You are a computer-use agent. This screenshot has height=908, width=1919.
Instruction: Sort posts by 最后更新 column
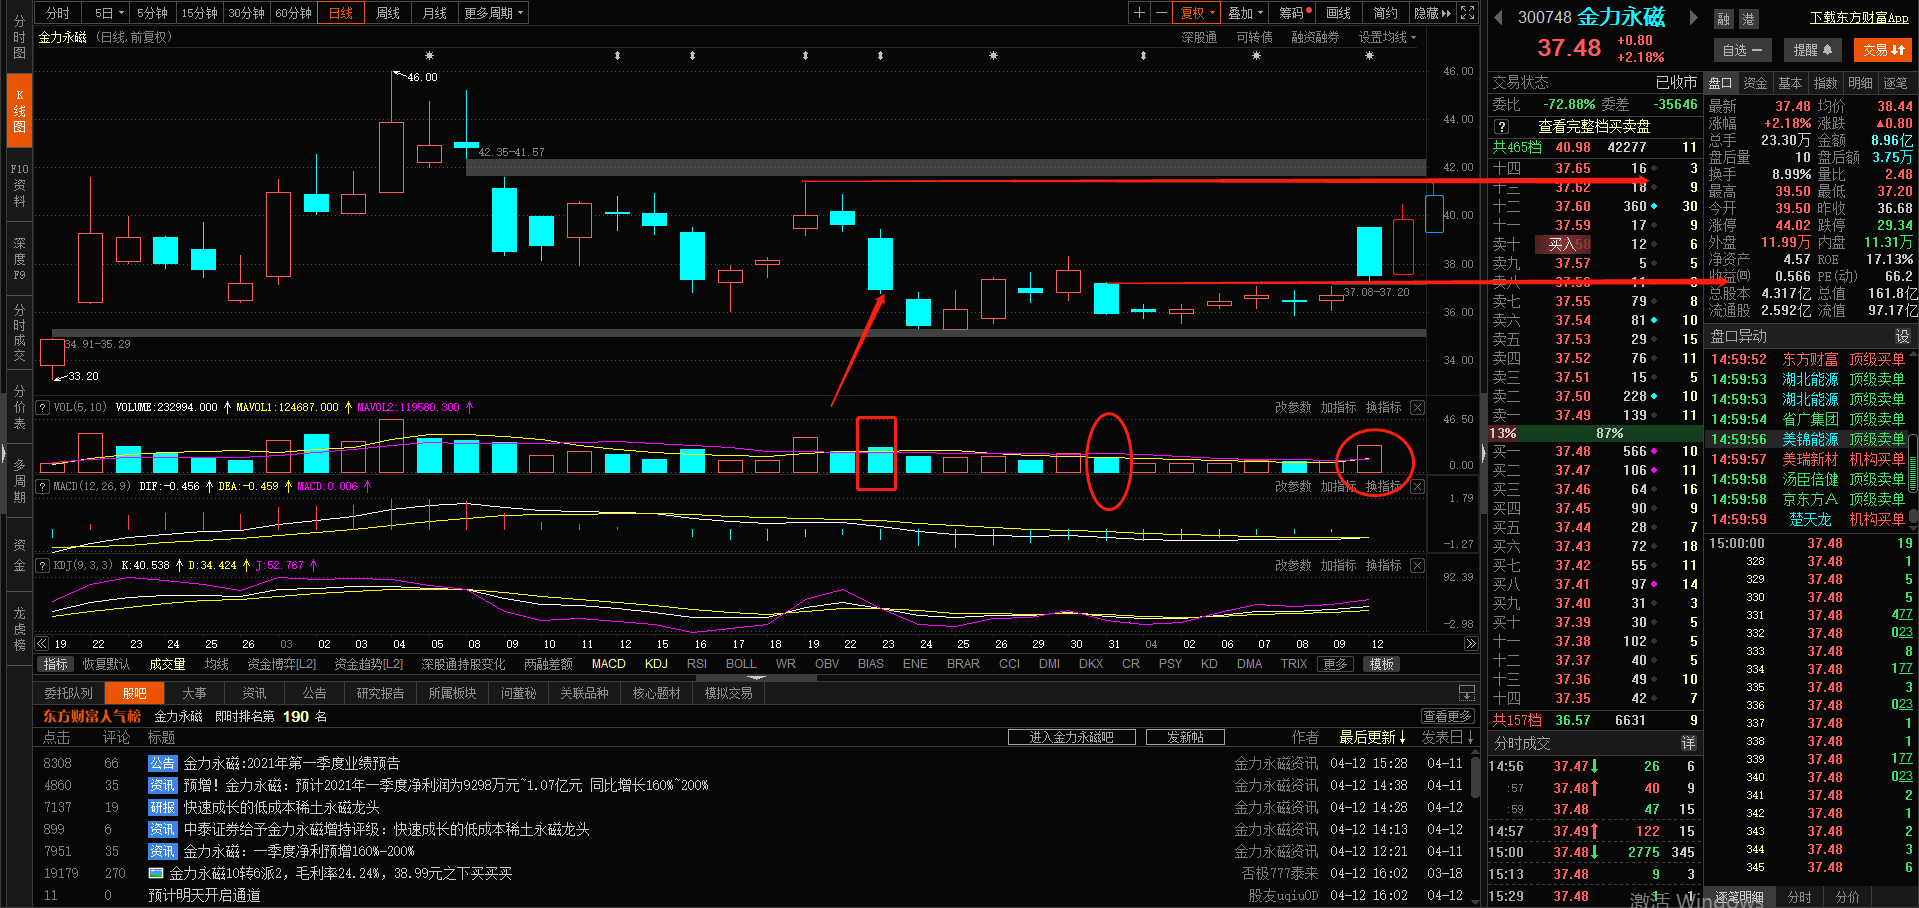pos(1372,737)
